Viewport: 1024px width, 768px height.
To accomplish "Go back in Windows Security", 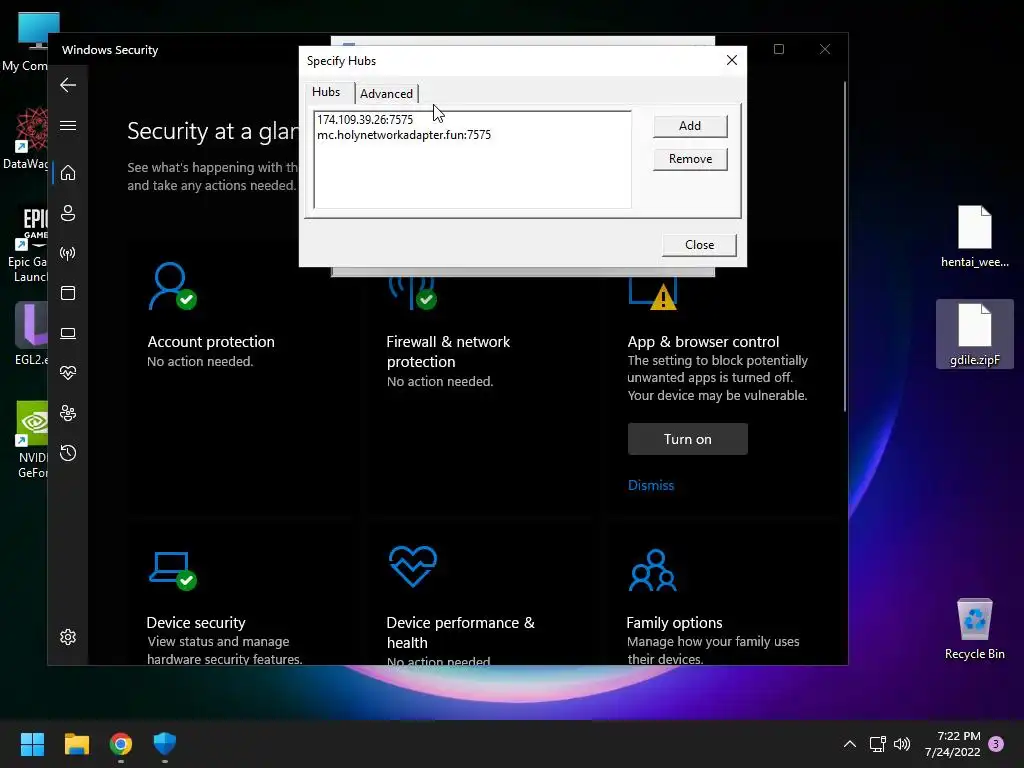I will pyautogui.click(x=68, y=85).
